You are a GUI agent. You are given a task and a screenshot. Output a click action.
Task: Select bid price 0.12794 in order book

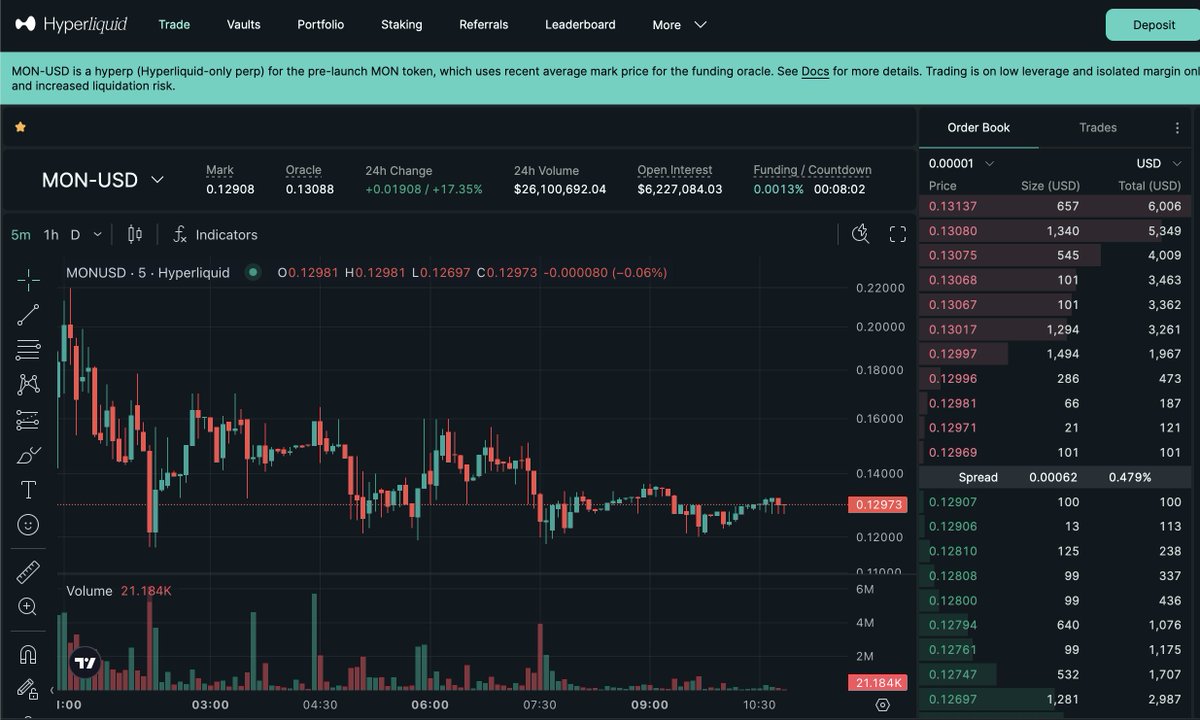953,625
